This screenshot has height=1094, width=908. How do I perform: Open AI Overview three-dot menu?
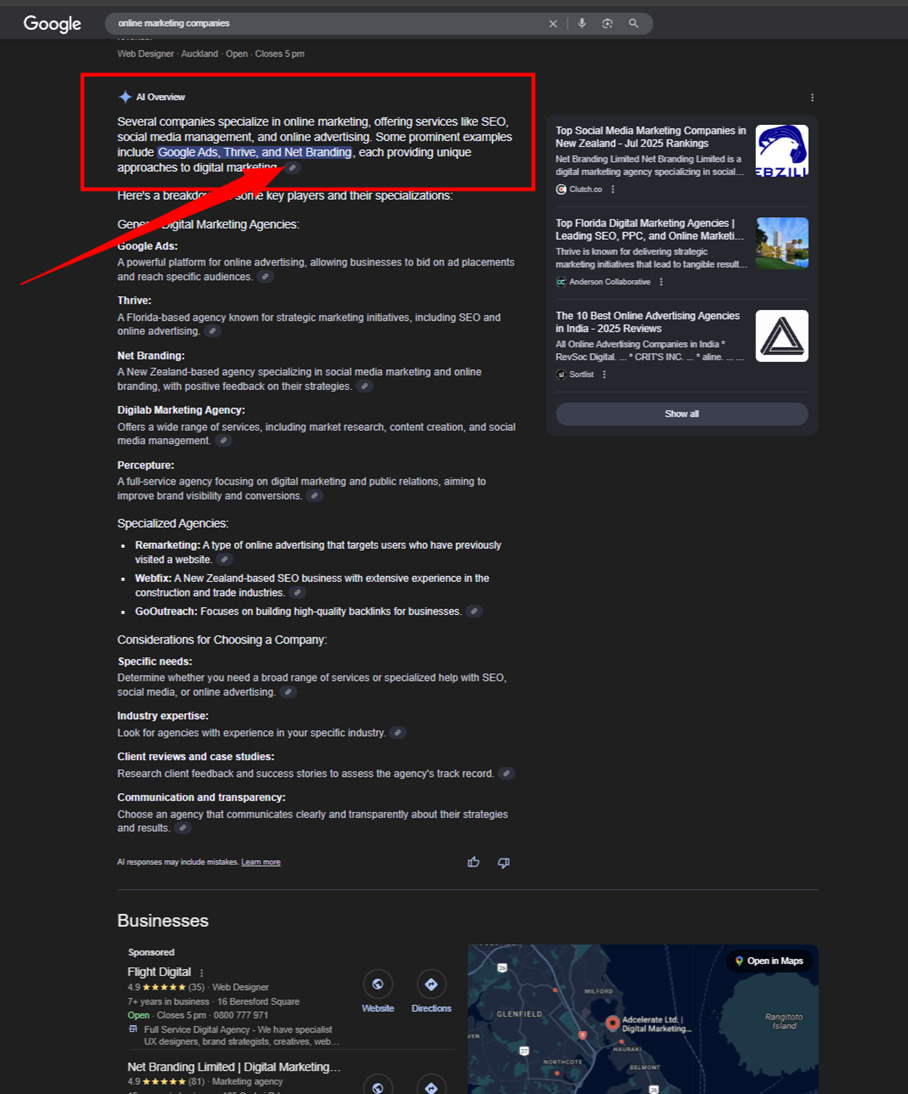[x=812, y=98]
